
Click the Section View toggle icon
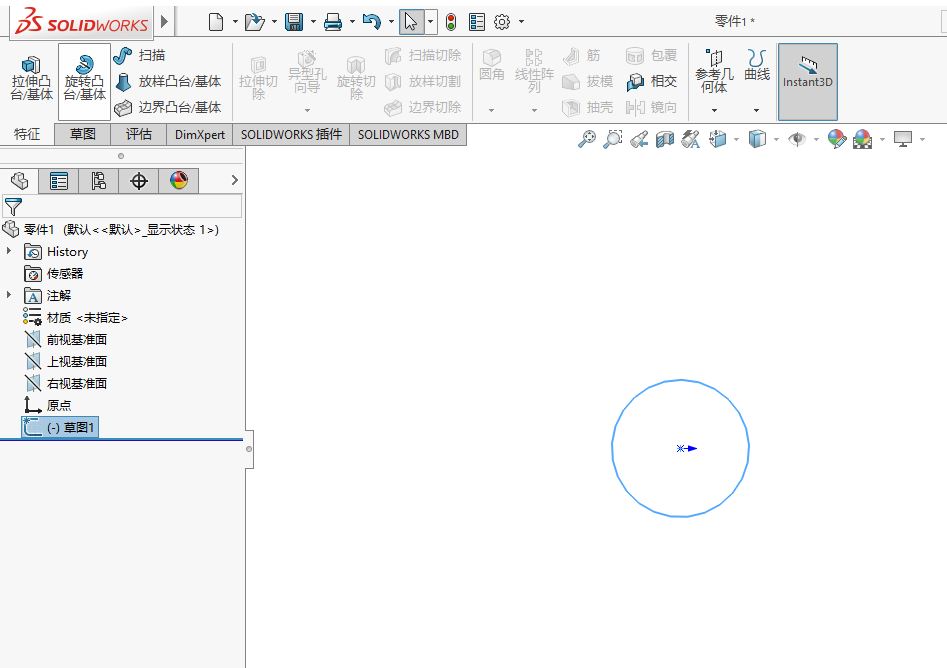[x=663, y=139]
